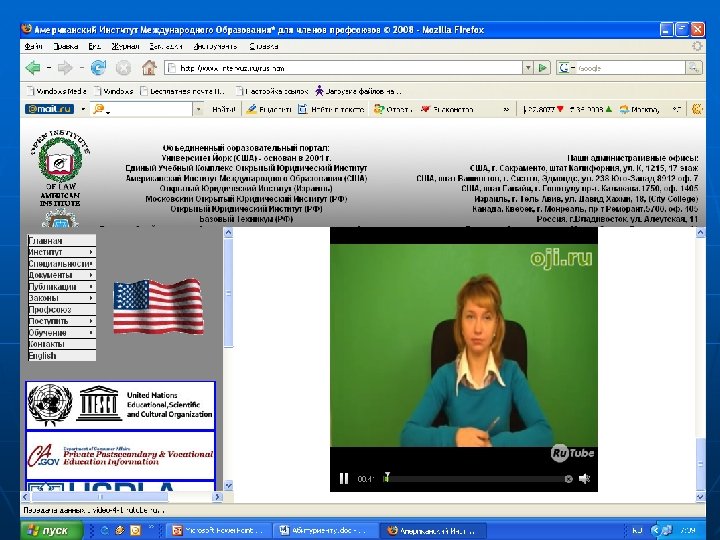
Task: Expand the Mail.ru search field dropdown
Action: [x=198, y=109]
